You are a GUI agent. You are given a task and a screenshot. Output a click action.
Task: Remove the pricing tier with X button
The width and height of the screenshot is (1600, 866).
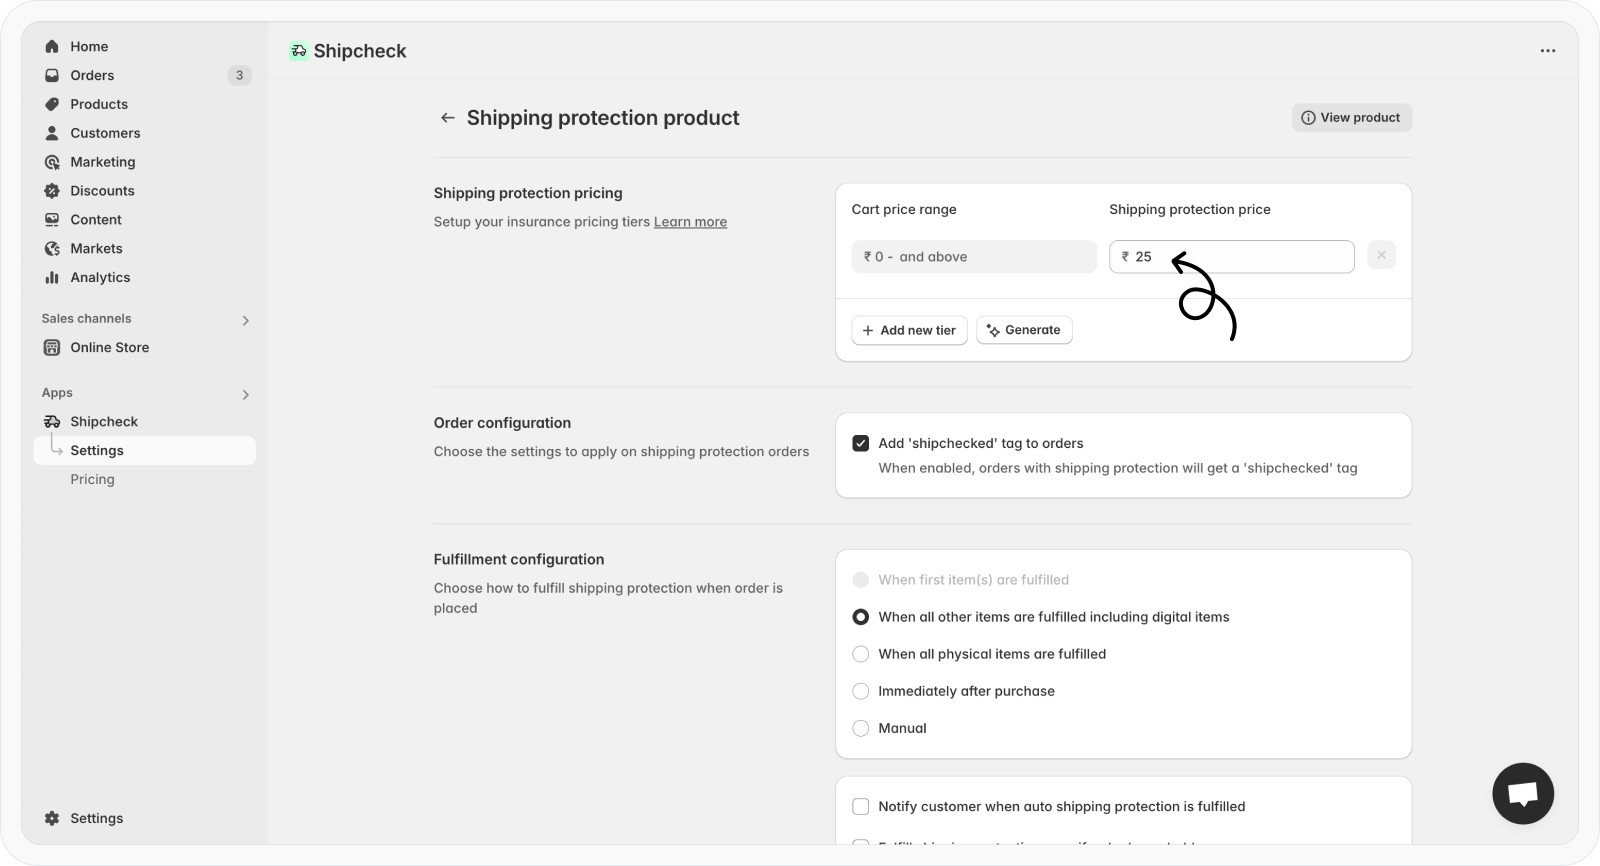click(1381, 255)
